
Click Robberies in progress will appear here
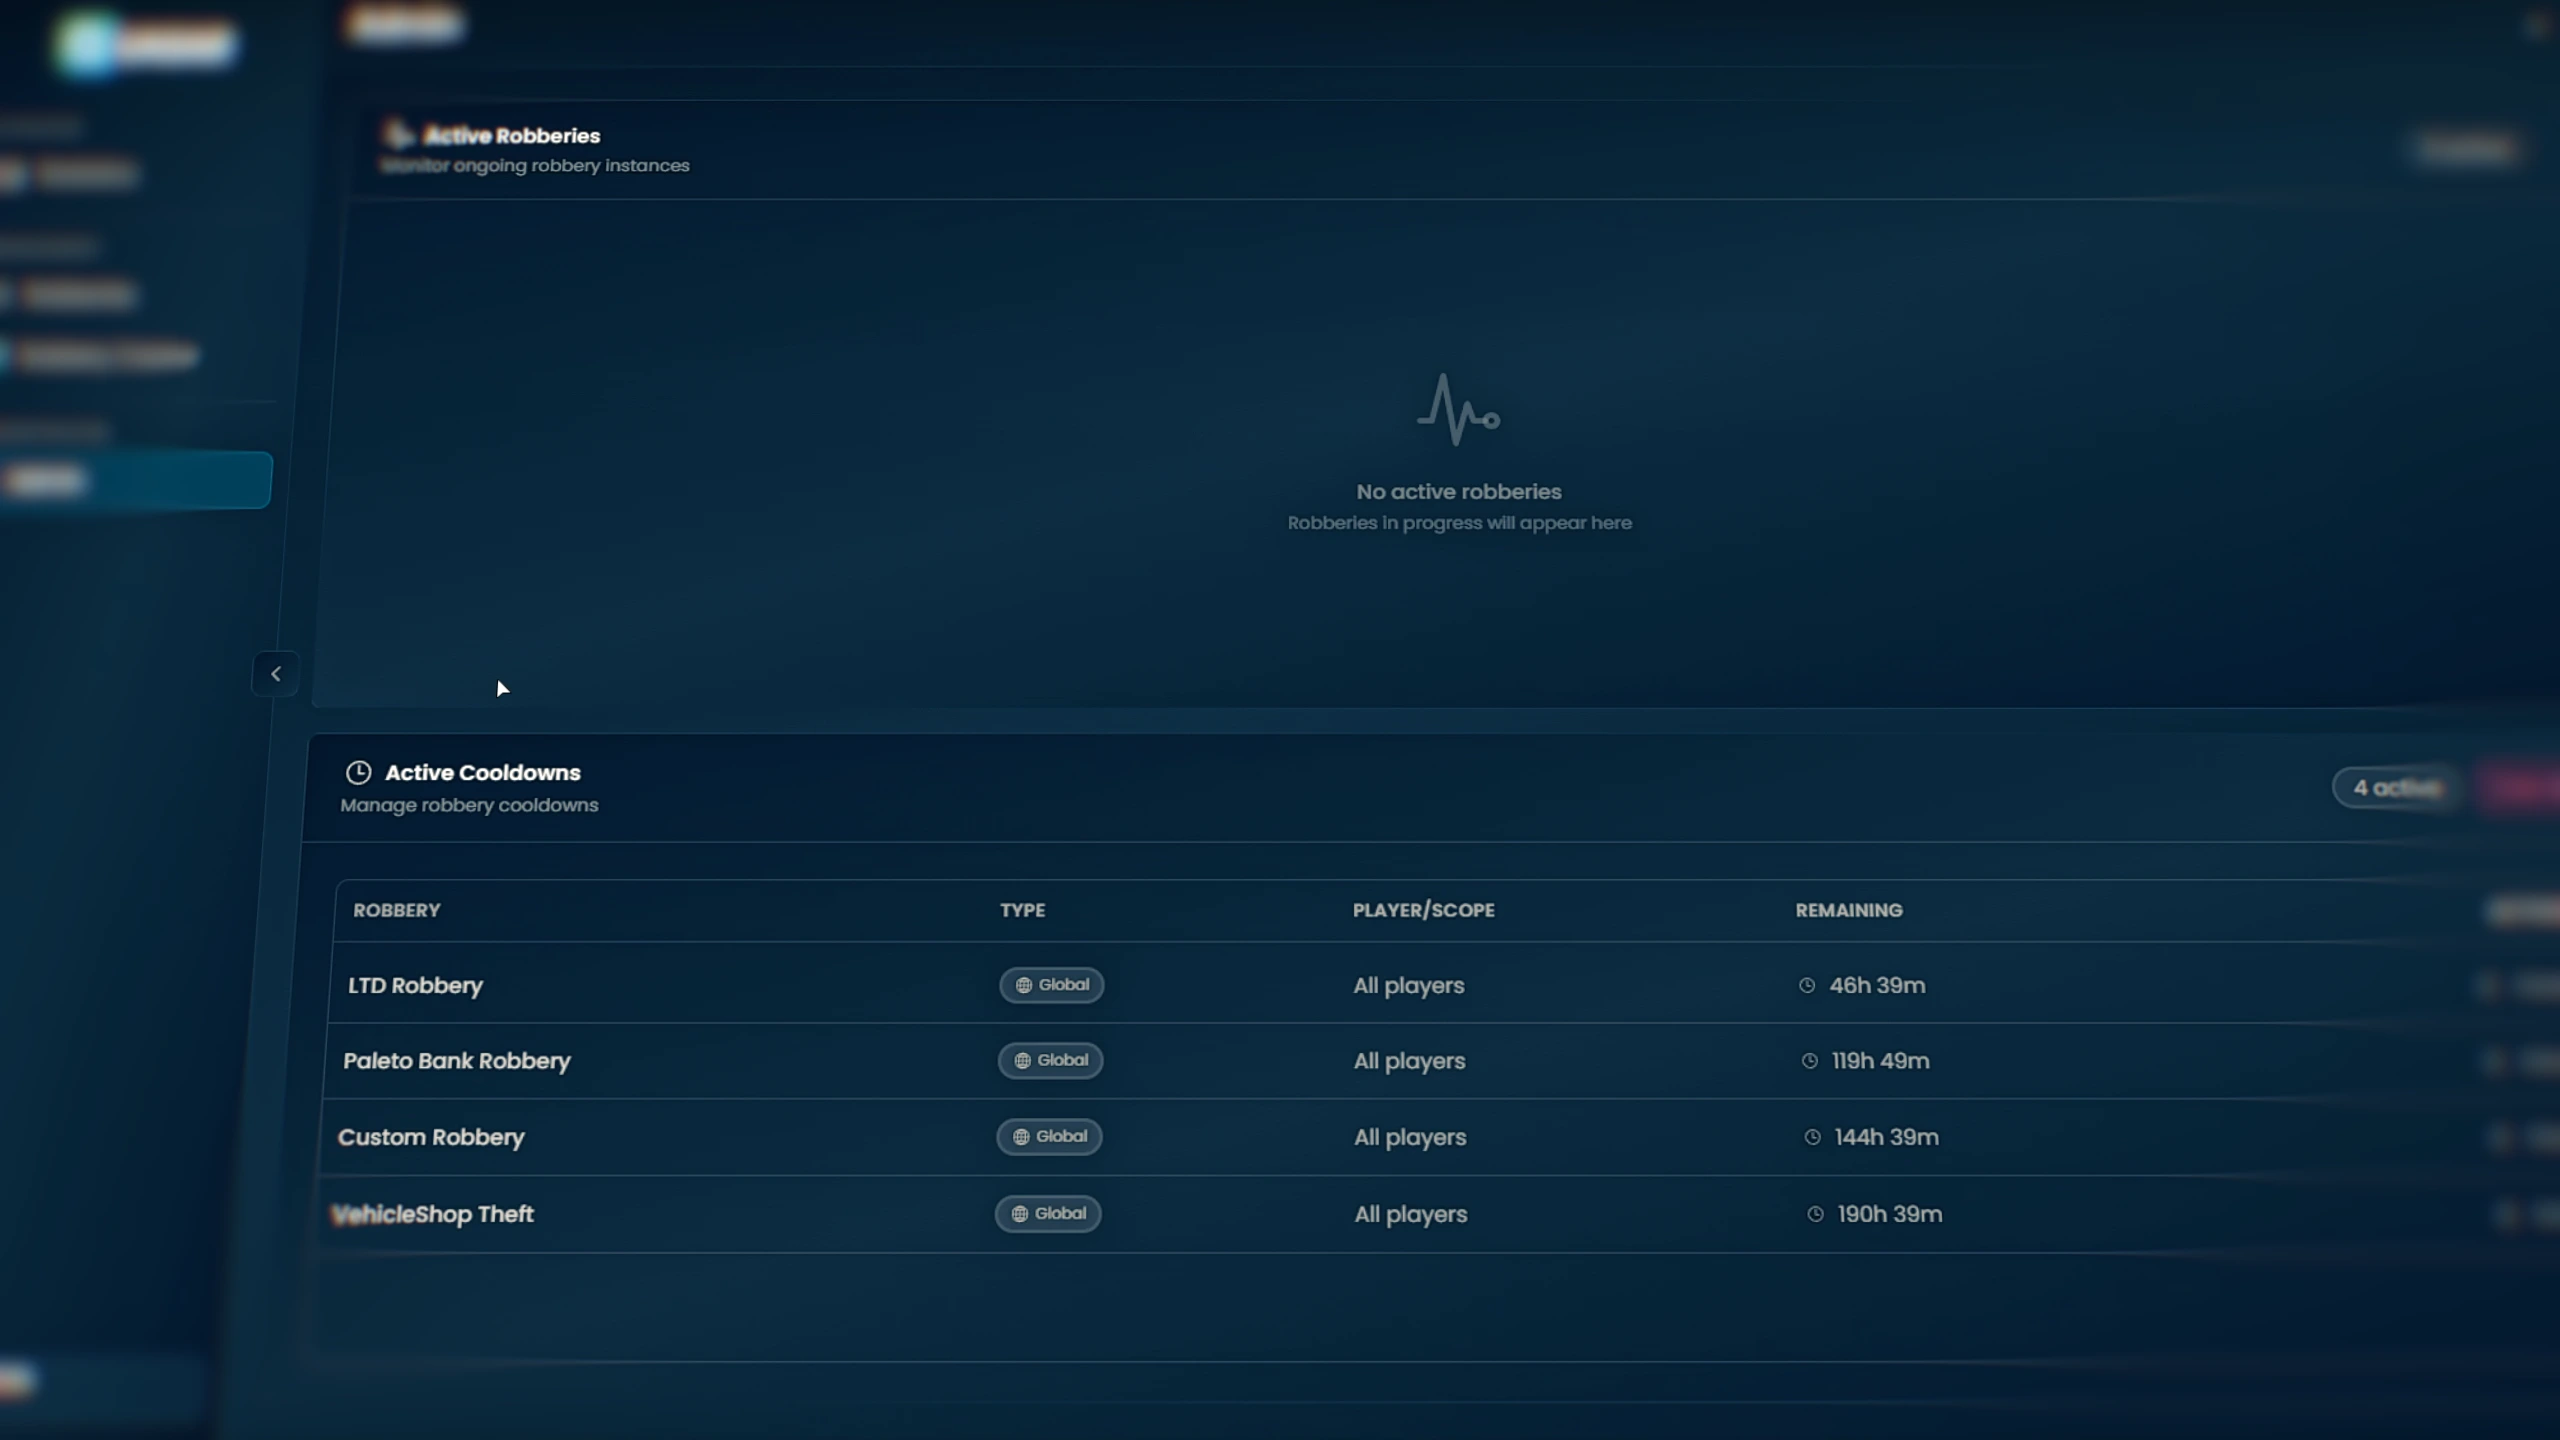click(x=1459, y=523)
